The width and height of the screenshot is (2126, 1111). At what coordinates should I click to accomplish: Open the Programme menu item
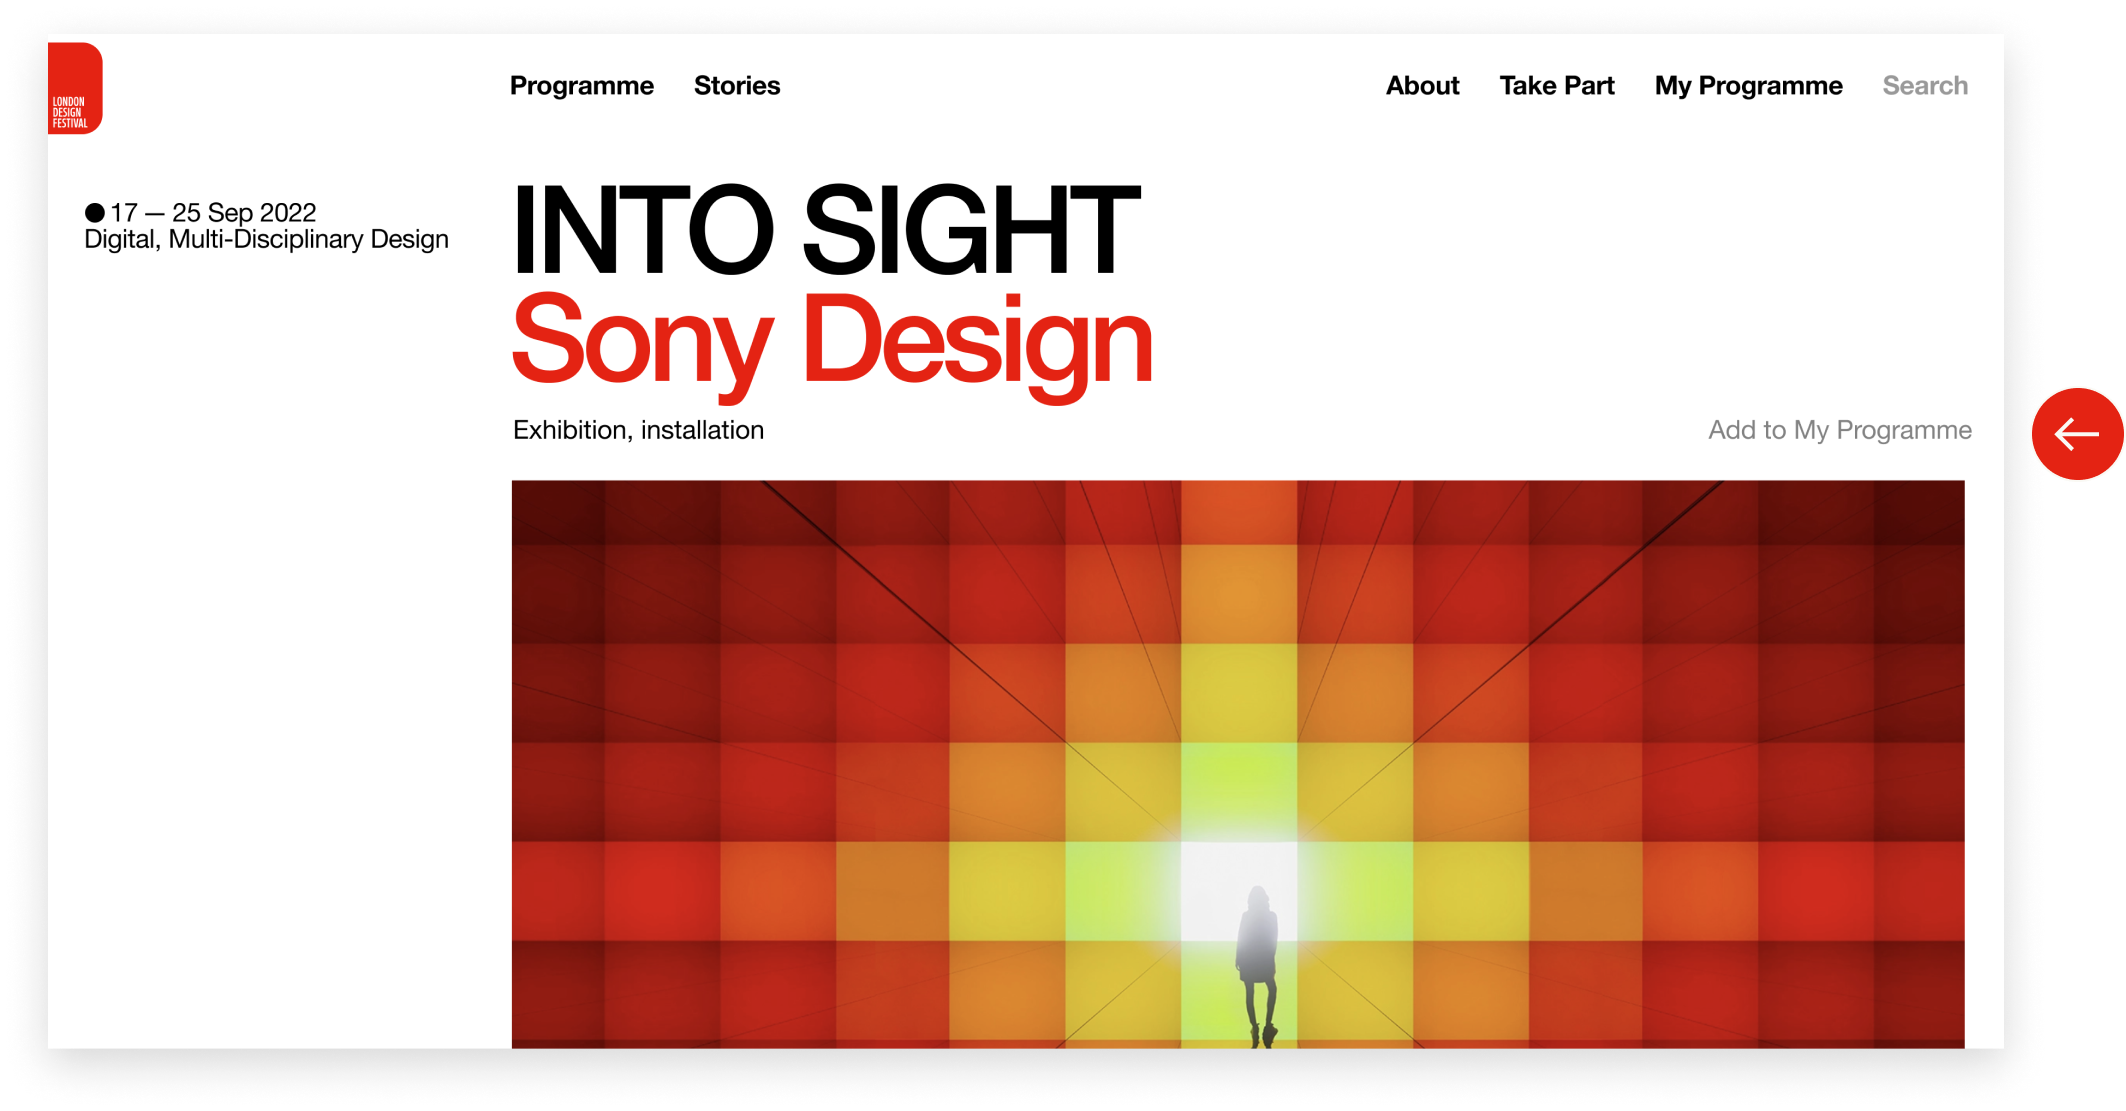coord(581,86)
